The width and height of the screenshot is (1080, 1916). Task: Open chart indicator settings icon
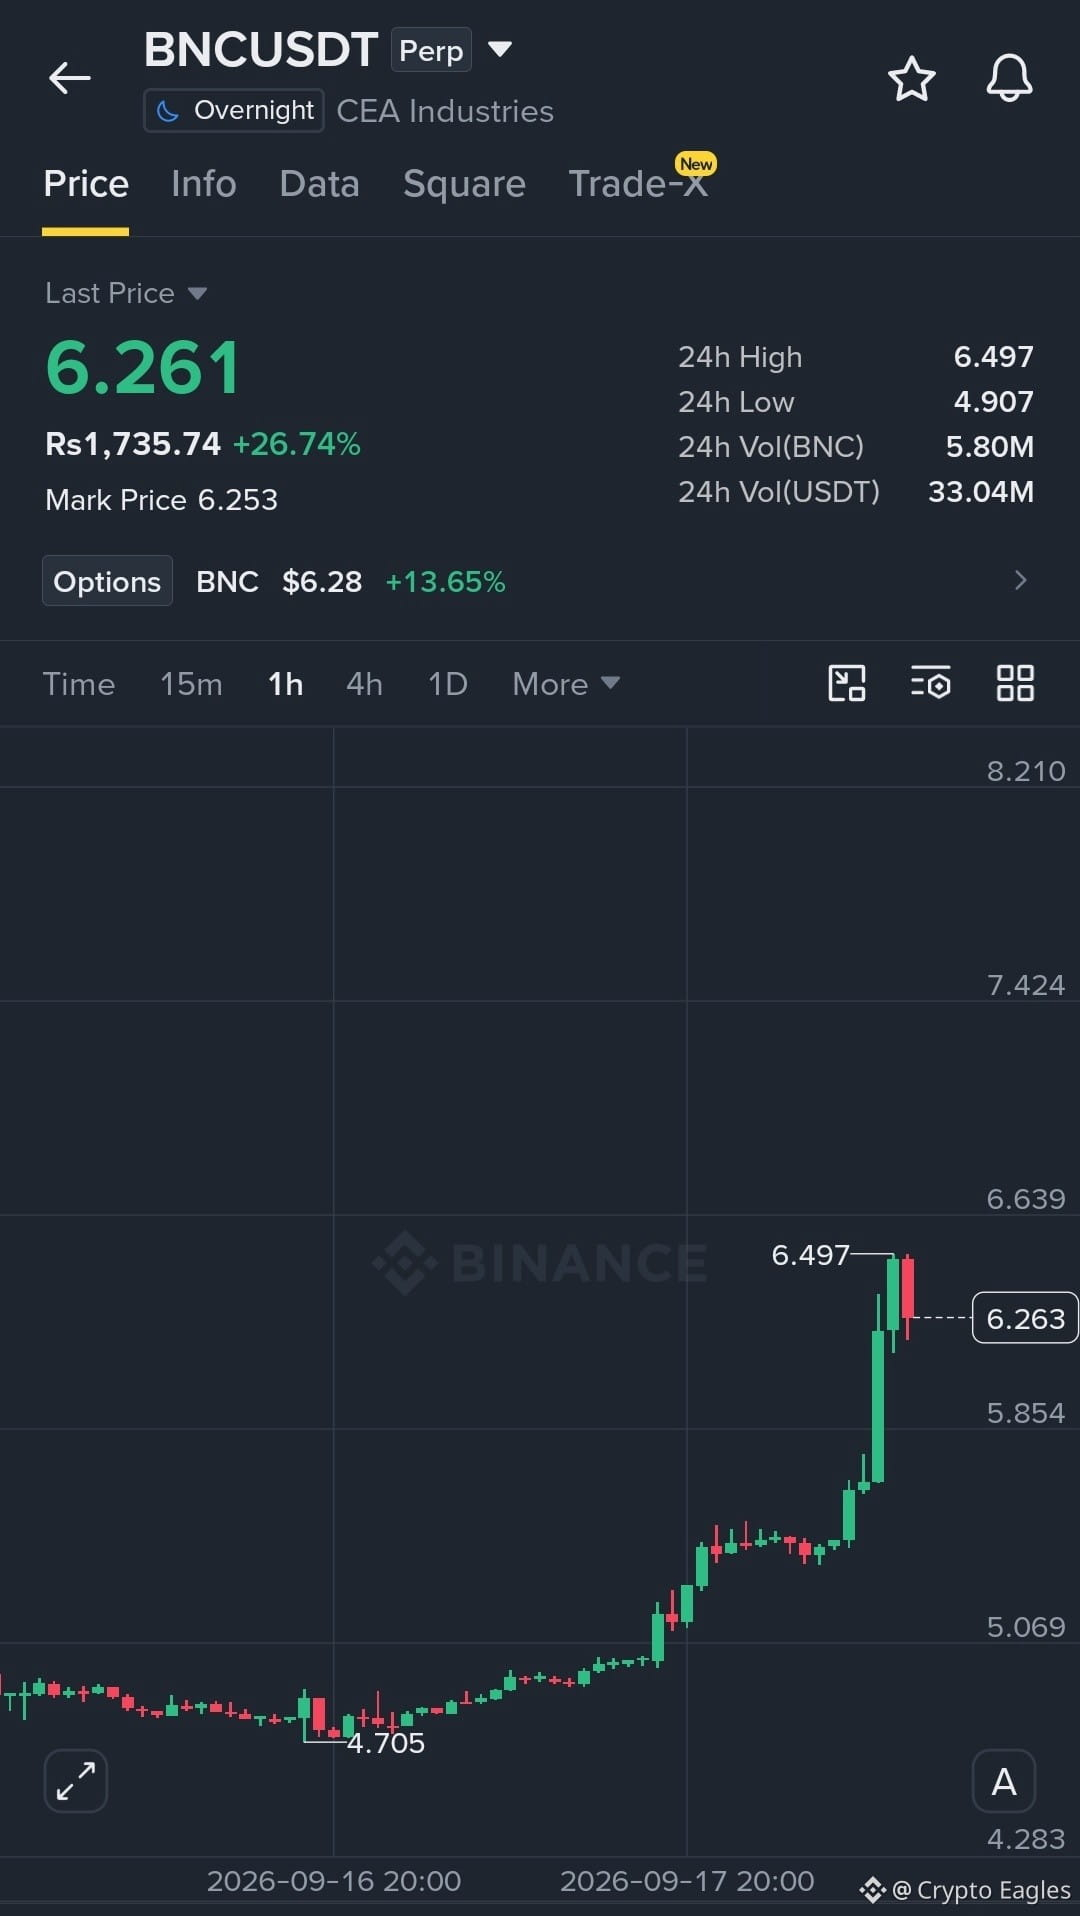pyautogui.click(x=930, y=683)
